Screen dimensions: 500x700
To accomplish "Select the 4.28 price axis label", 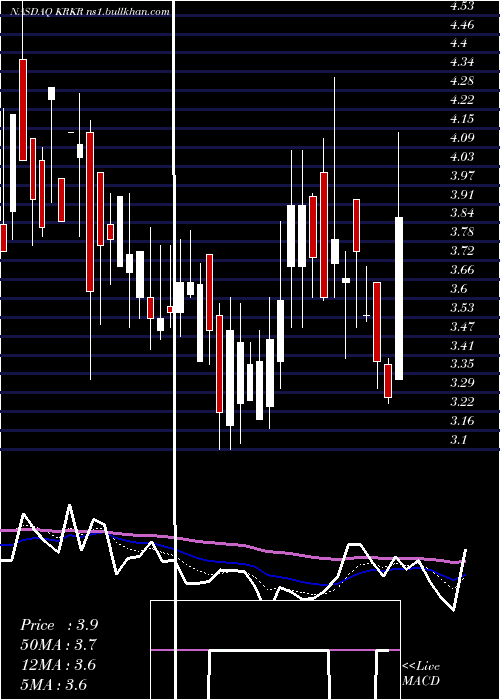I will click(x=462, y=81).
